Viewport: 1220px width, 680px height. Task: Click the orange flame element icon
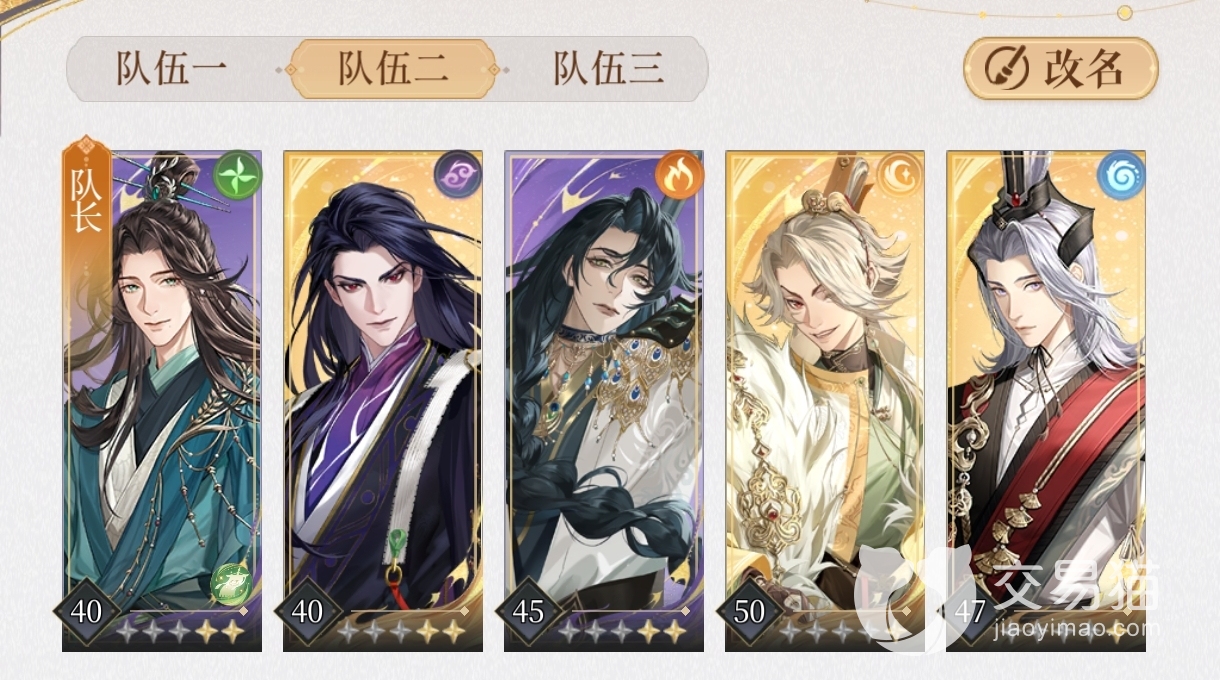[680, 175]
